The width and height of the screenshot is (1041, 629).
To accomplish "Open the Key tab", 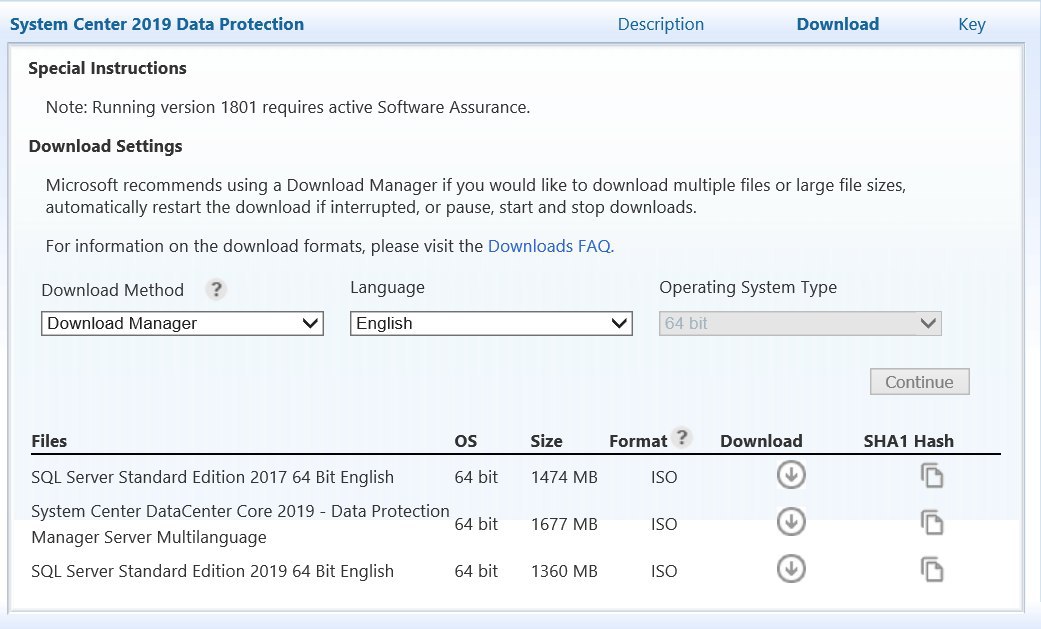I will [972, 25].
